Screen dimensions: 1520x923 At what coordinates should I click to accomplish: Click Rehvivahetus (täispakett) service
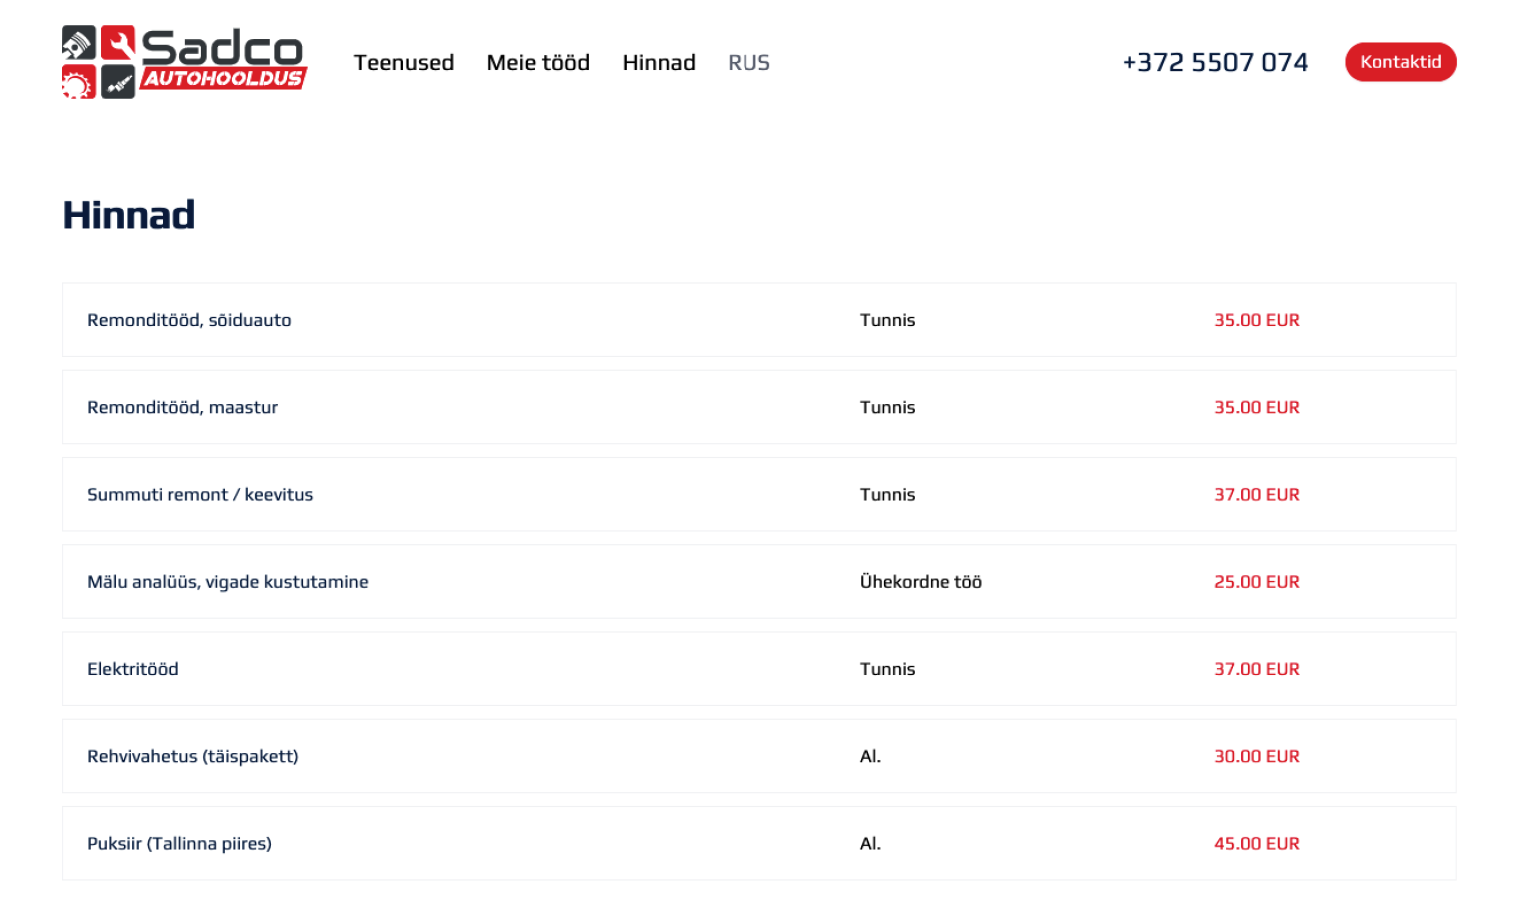193,756
